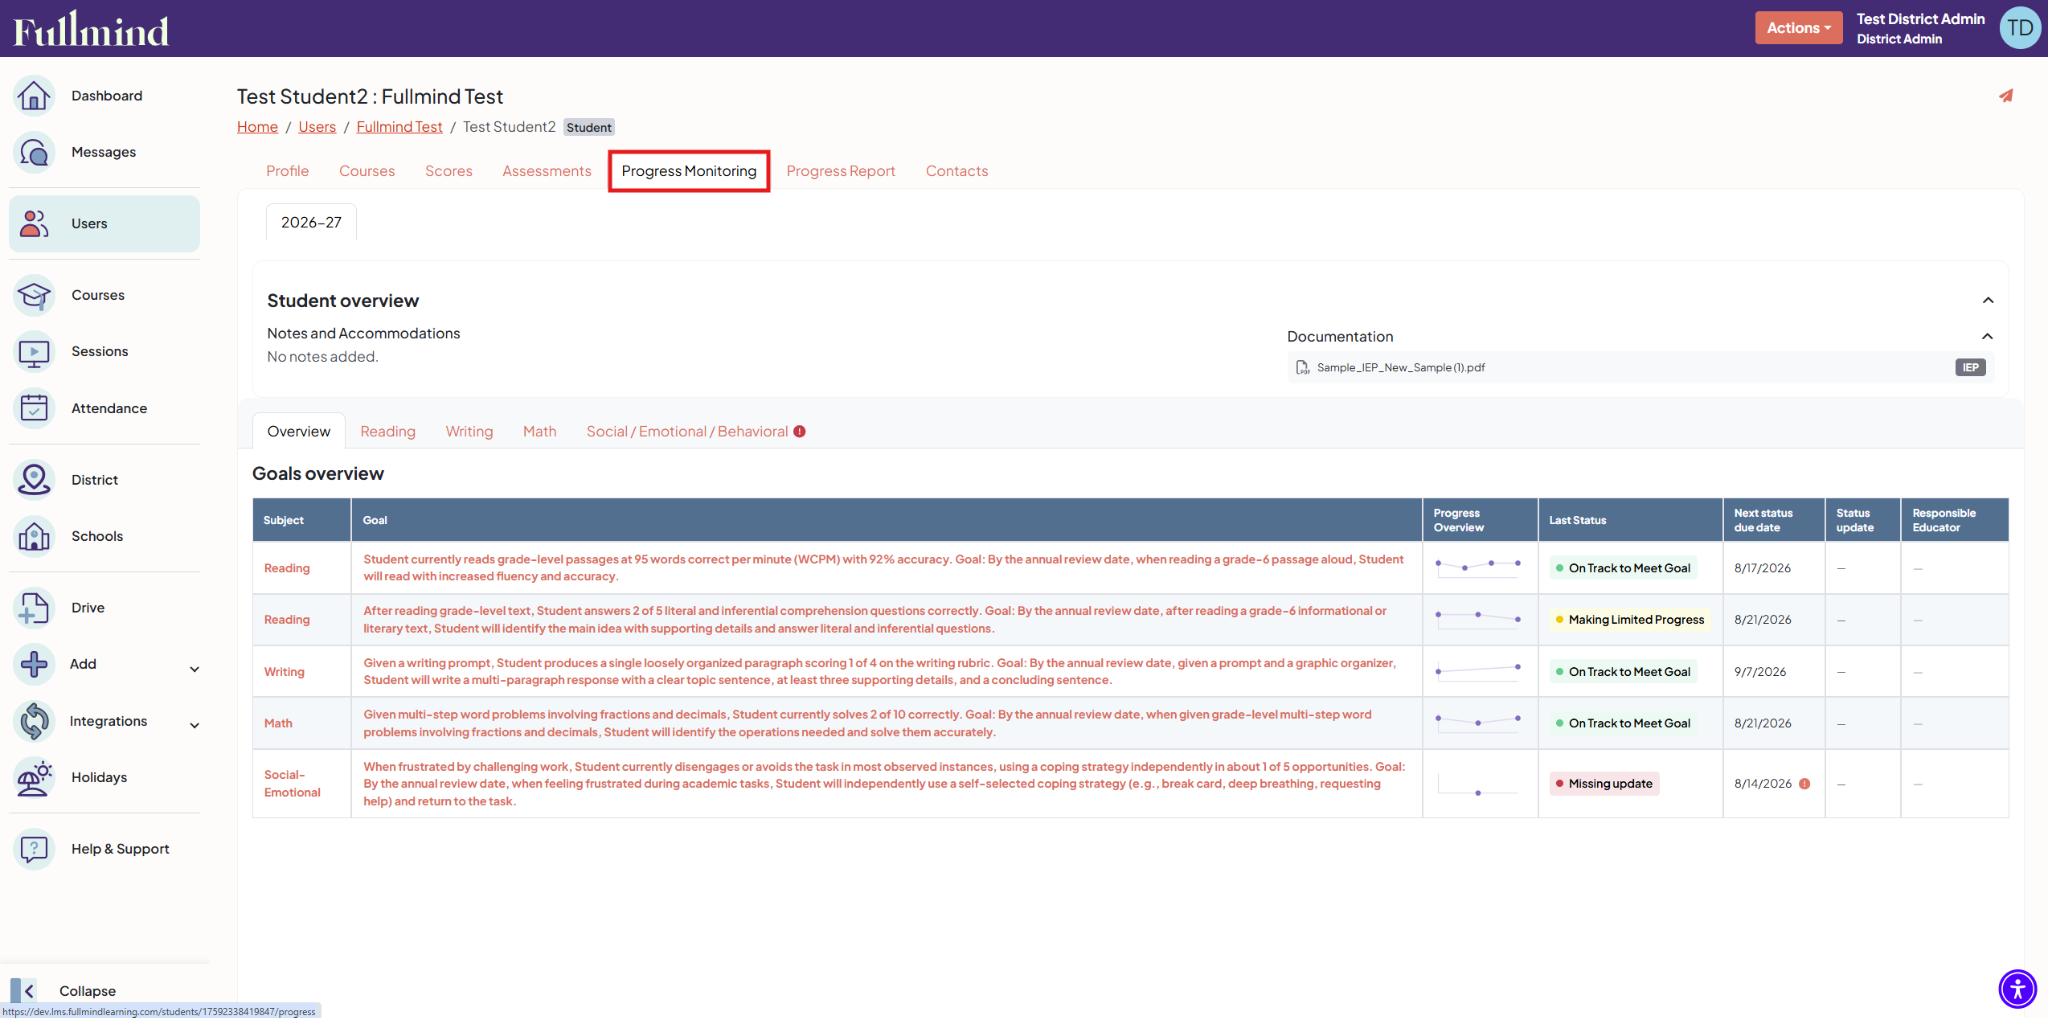
Task: Open the Actions dropdown button
Action: pos(1798,28)
